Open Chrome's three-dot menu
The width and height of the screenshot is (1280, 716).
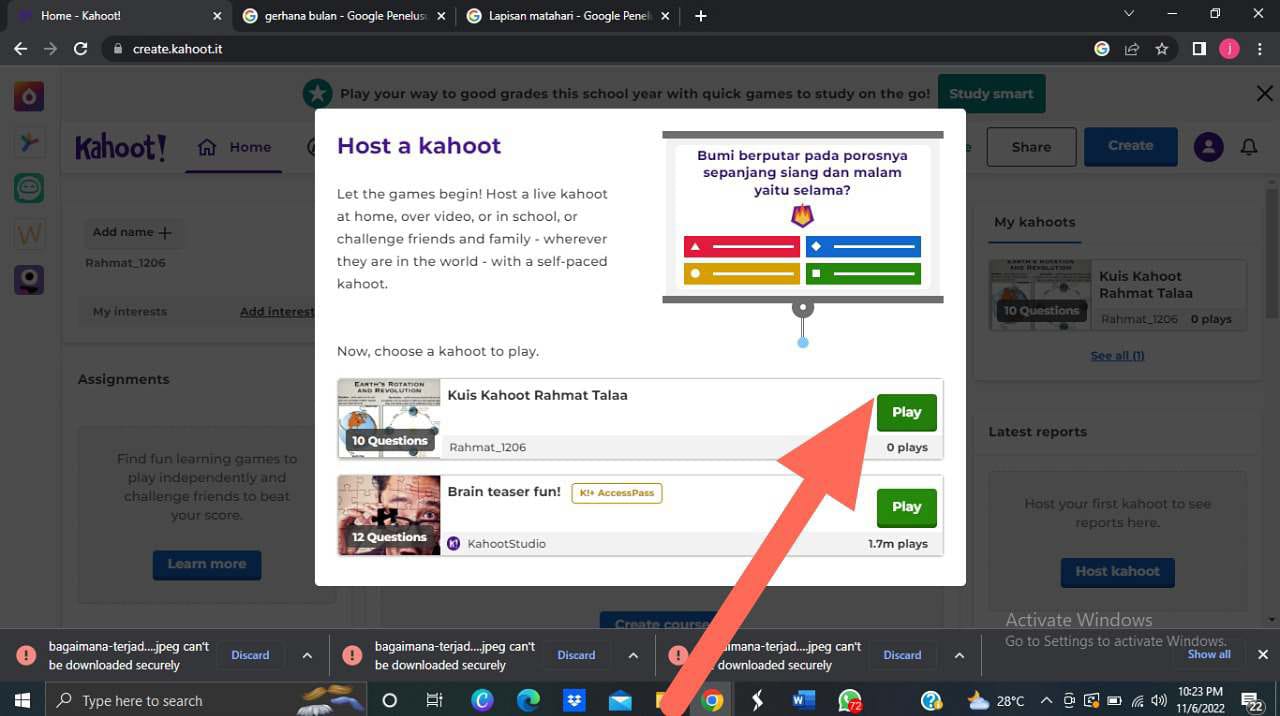(x=1259, y=48)
